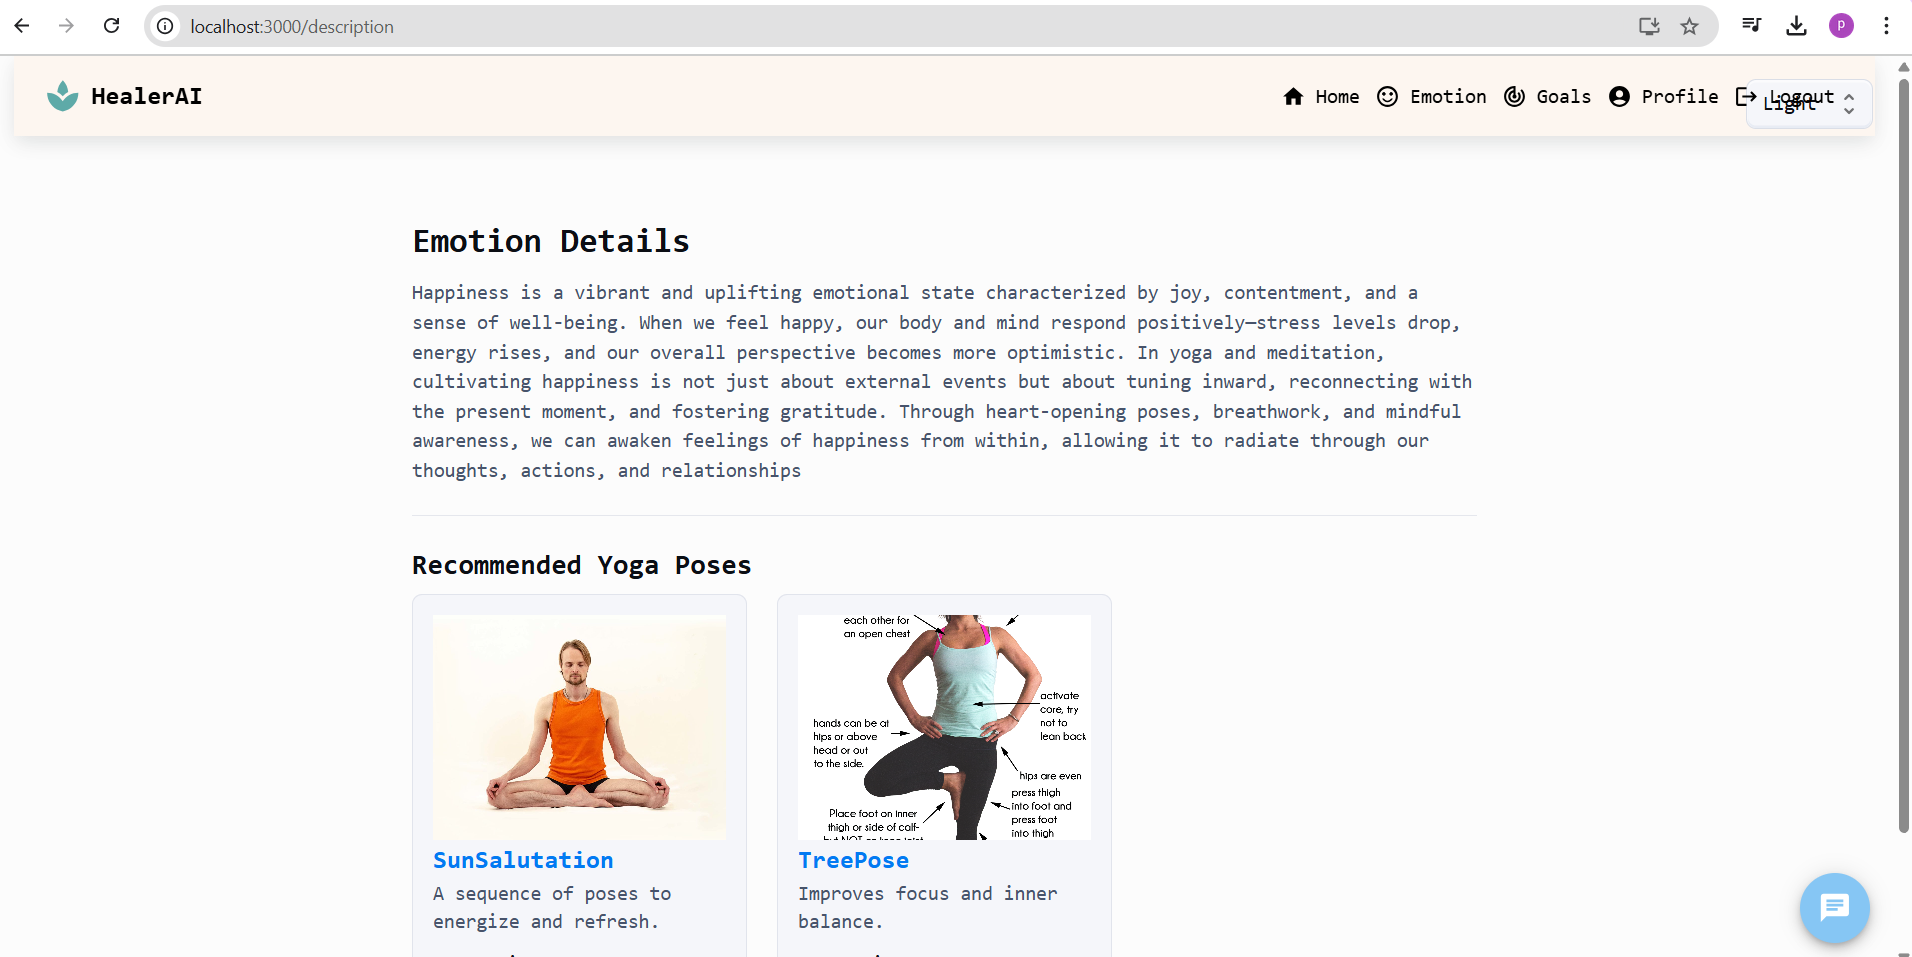
Task: Click the Profile user avatar icon
Action: [1619, 96]
